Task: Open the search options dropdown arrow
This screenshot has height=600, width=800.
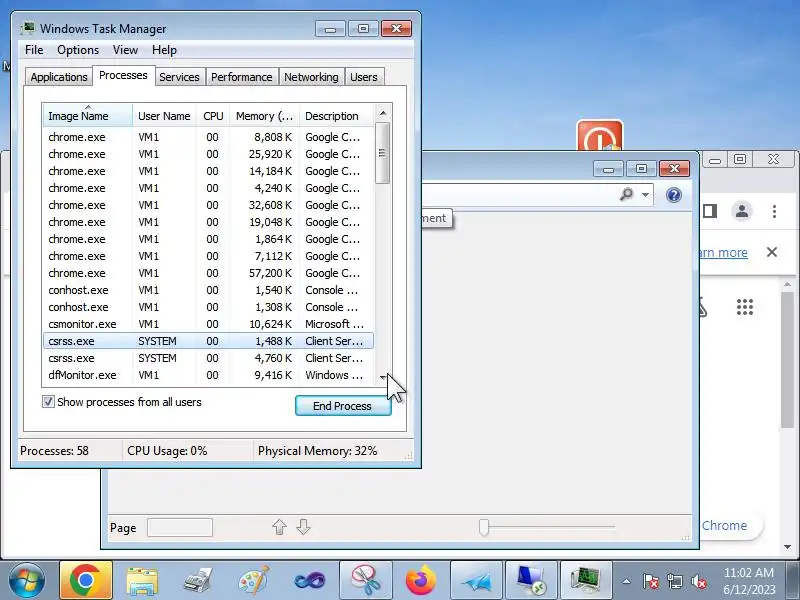Action: coord(645,195)
